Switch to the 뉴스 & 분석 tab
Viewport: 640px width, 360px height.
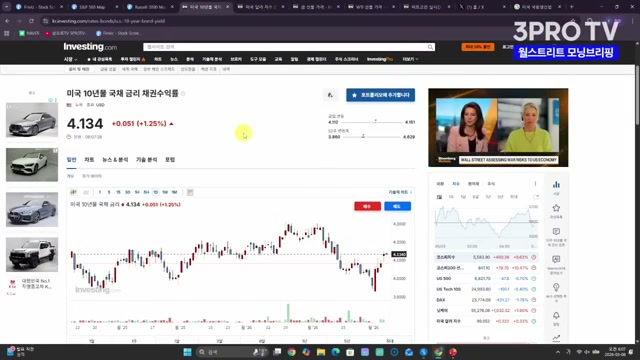pos(115,160)
